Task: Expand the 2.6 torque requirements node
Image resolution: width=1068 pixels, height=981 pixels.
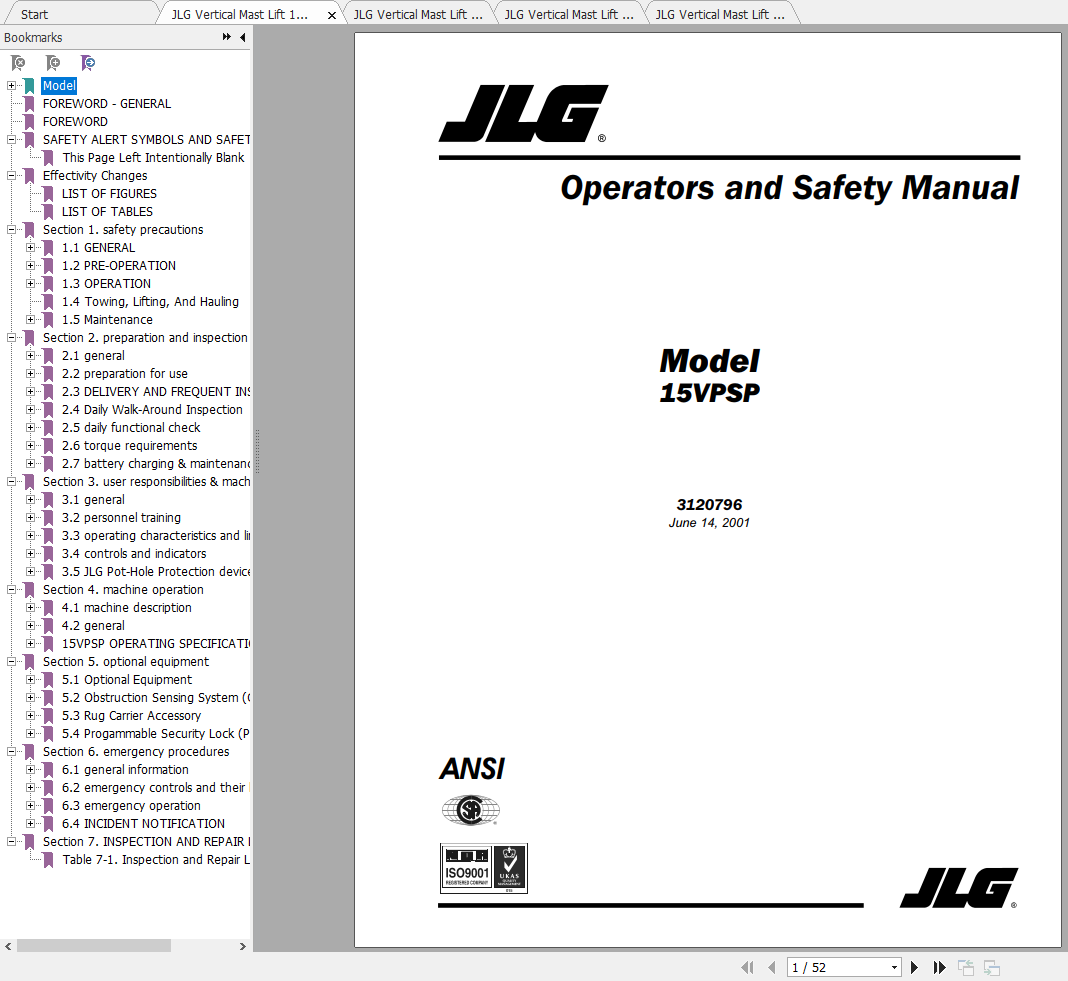Action: (x=31, y=446)
